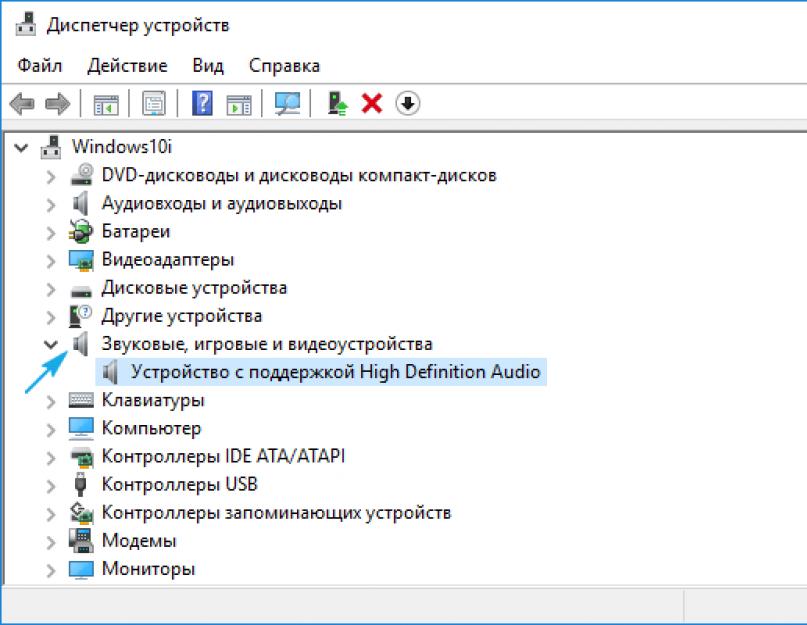
Task: Open Help via blue question mark icon
Action: tap(202, 103)
